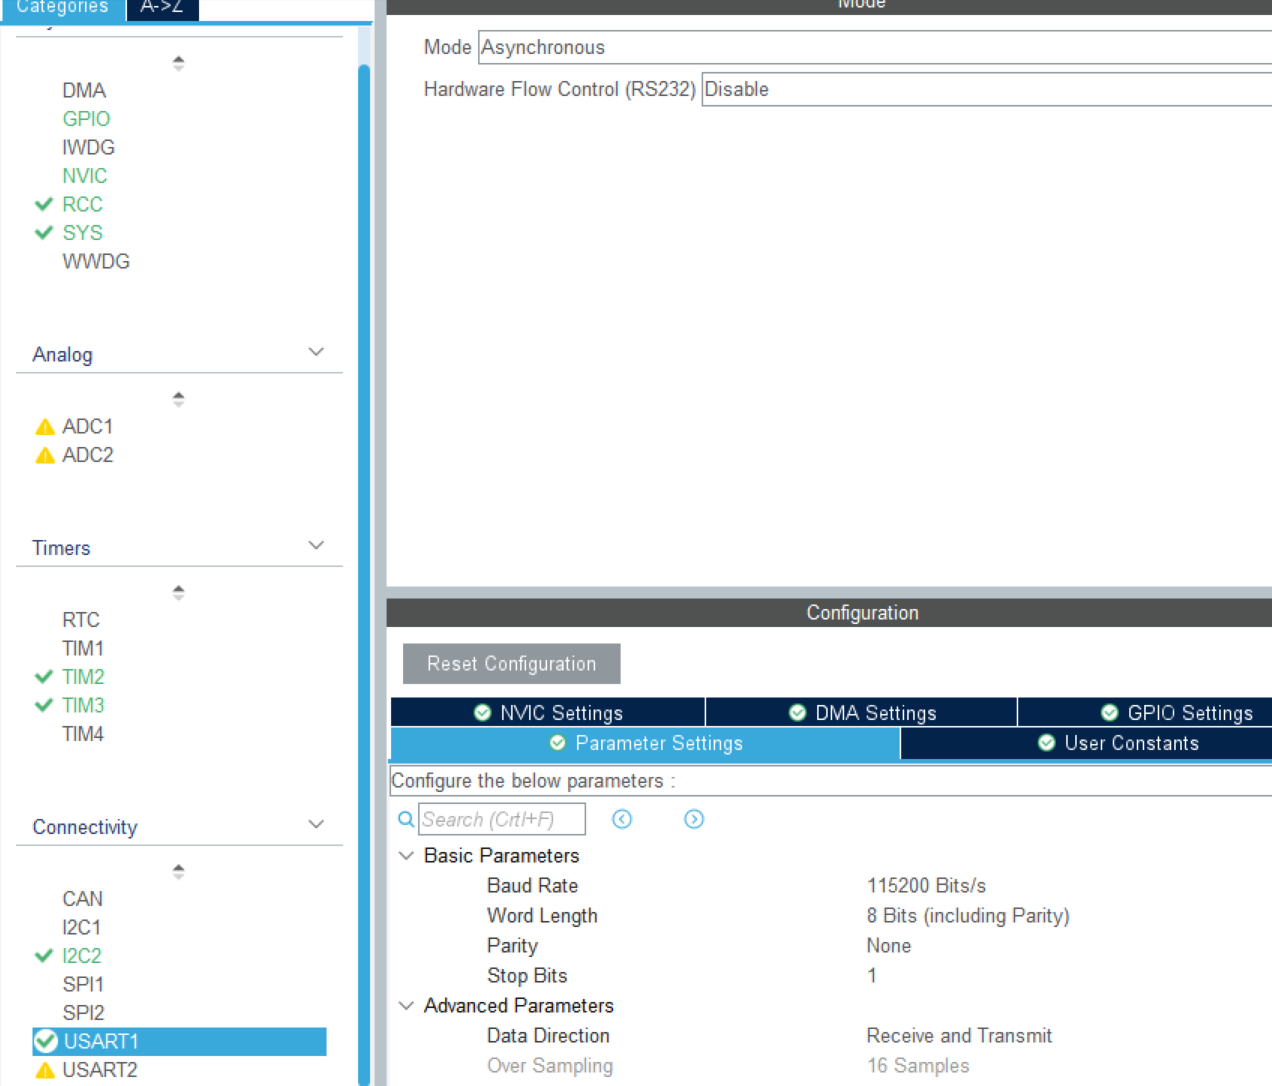The image size is (1272, 1086).
Task: Collapse the Analog category chevron
Action: point(316,352)
